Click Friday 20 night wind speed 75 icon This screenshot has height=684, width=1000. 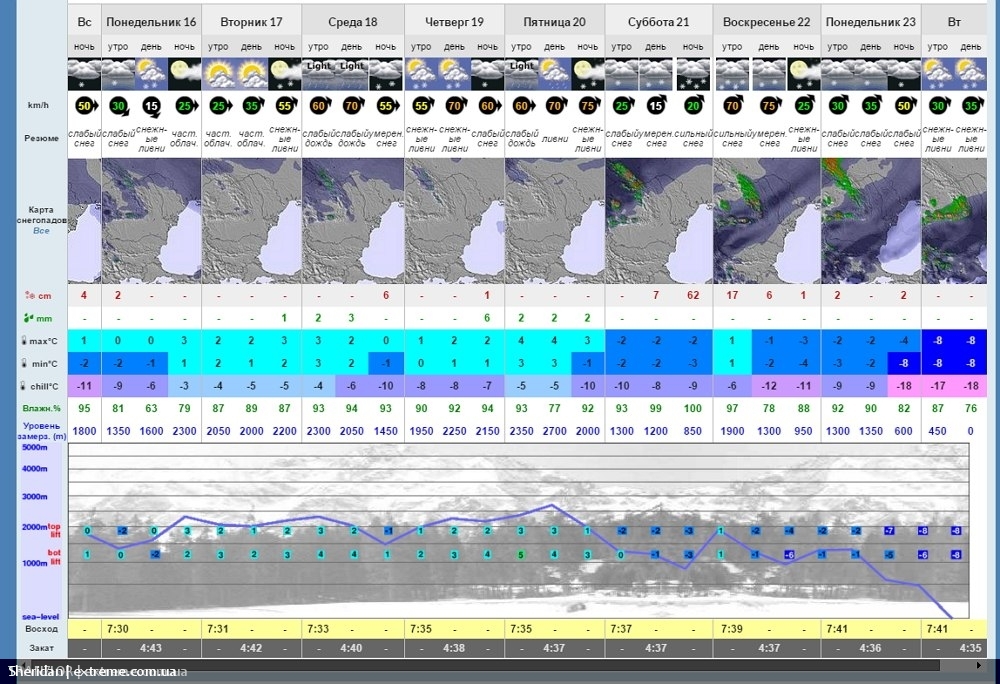[x=587, y=106]
